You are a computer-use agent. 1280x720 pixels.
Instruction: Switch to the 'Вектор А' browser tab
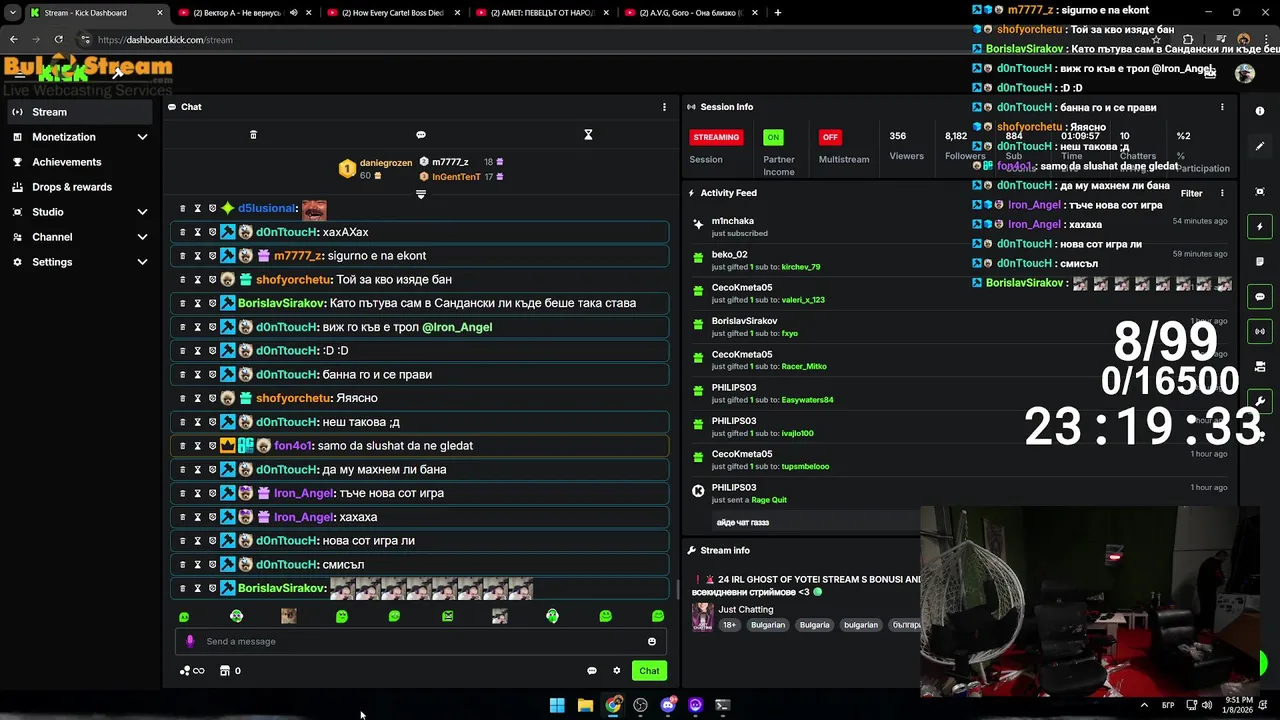(x=244, y=13)
